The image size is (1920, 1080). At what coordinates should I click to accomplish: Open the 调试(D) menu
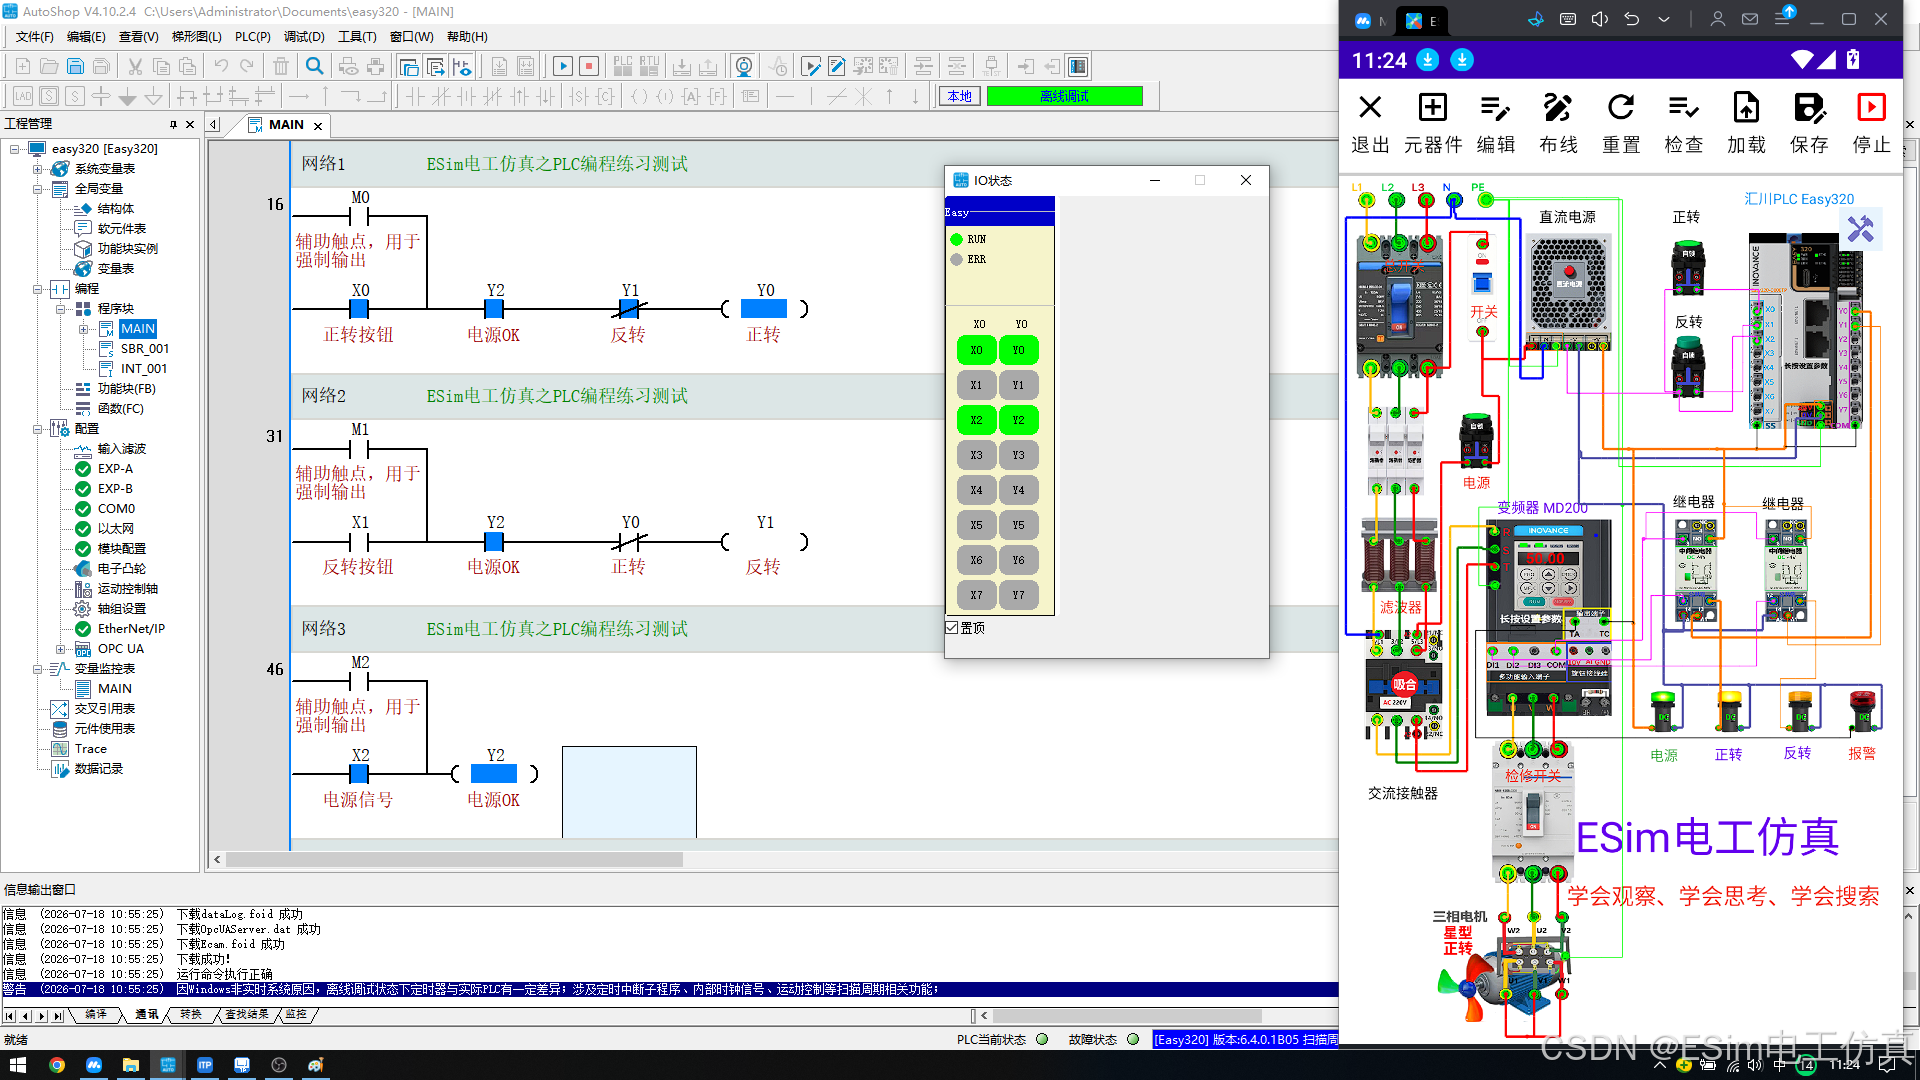(x=304, y=37)
